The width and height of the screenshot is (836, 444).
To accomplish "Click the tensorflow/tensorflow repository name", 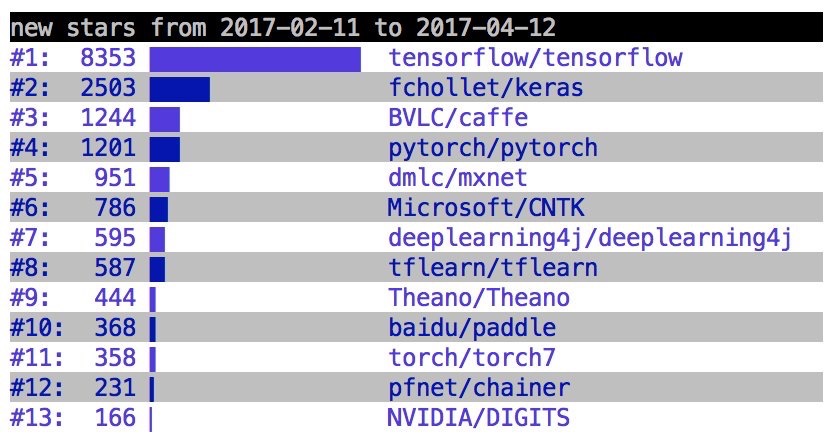I will 535,58.
